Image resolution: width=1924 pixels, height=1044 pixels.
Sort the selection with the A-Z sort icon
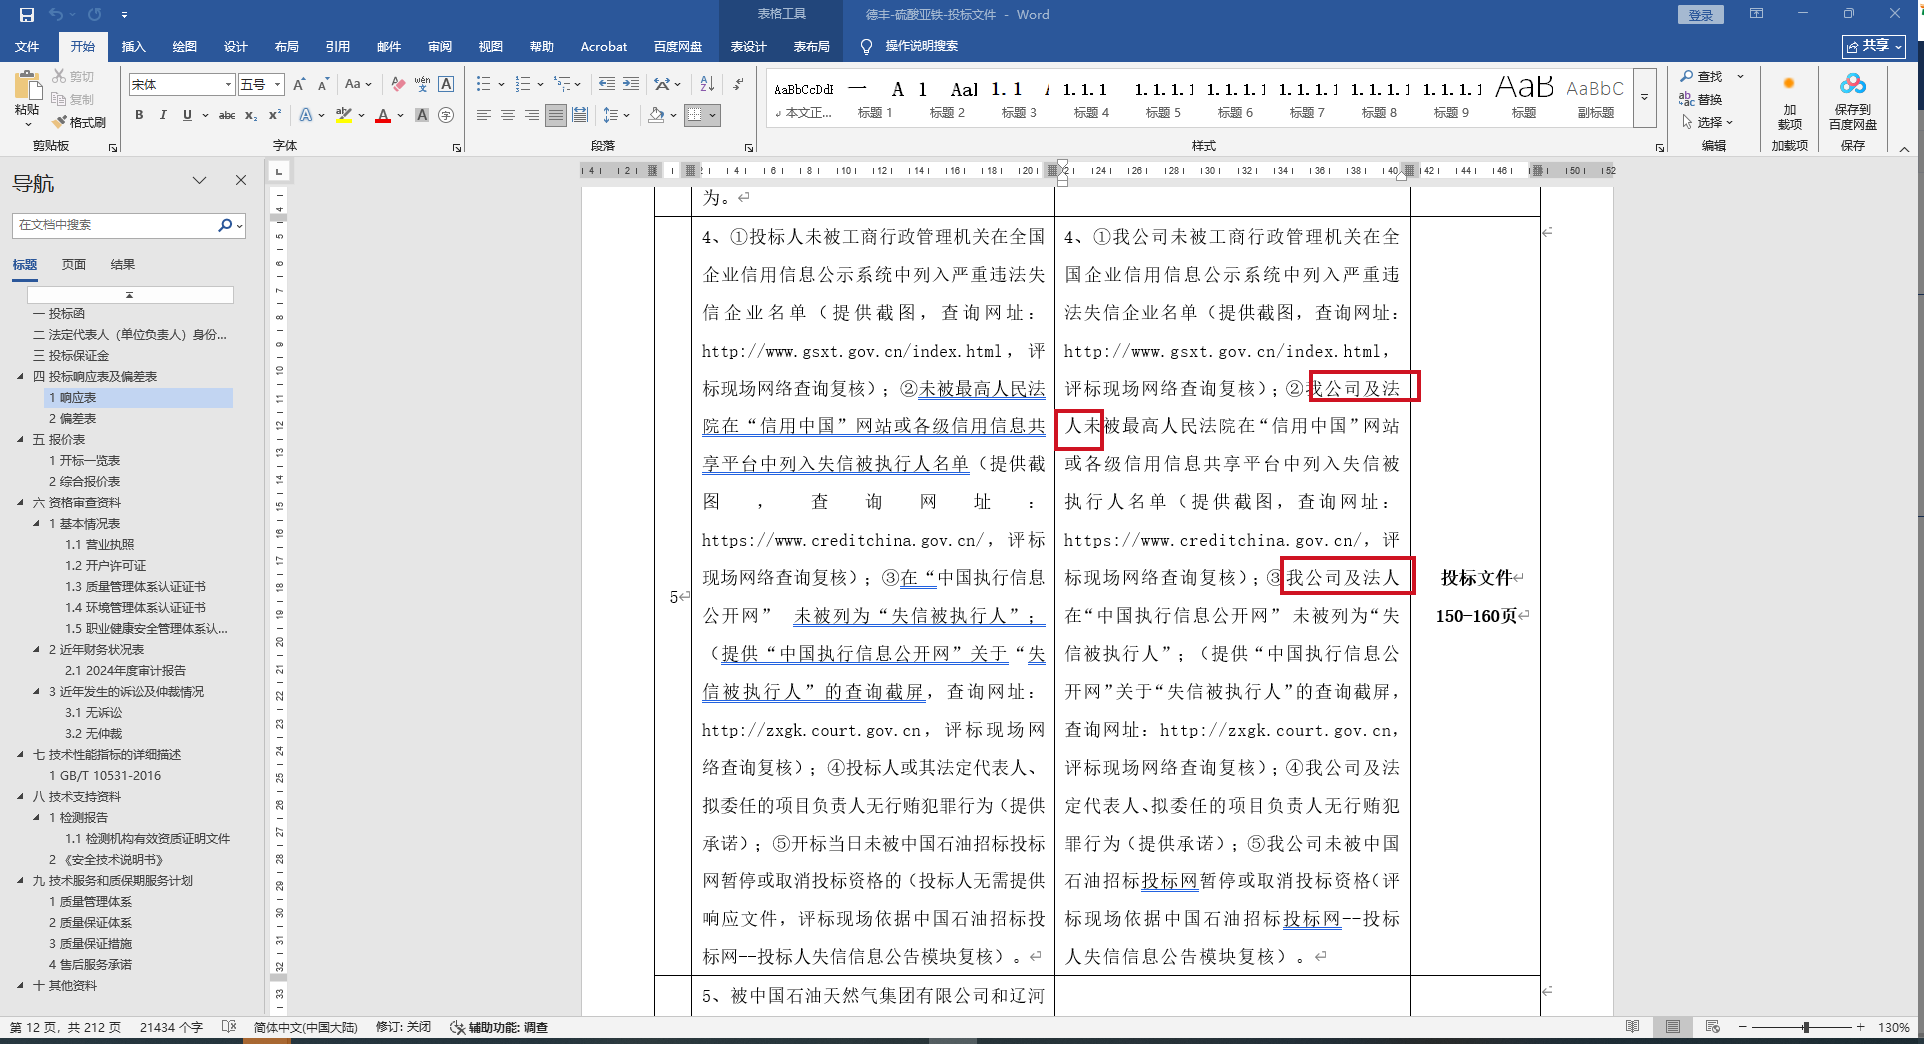(707, 85)
